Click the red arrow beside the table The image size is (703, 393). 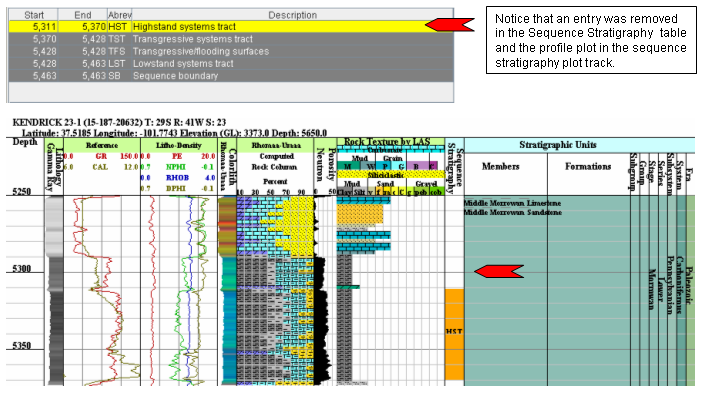click(x=449, y=25)
